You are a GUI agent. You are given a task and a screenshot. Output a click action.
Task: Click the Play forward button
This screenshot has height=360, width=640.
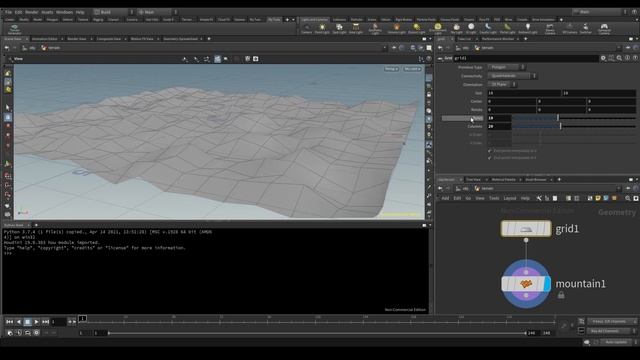coord(36,322)
